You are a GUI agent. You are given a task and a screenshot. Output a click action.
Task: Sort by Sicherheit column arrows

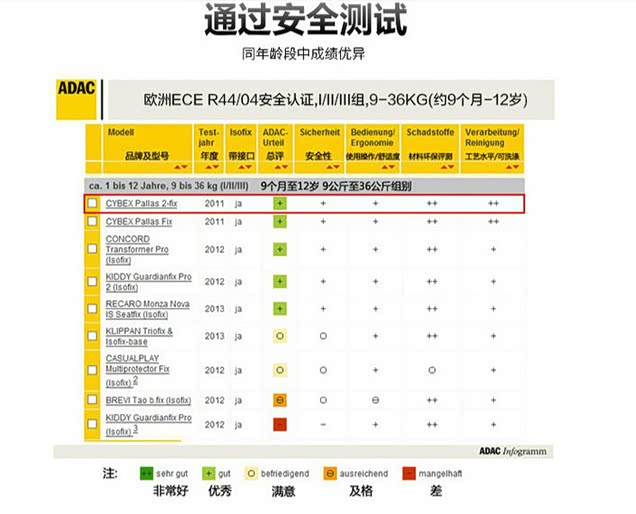tap(333, 167)
